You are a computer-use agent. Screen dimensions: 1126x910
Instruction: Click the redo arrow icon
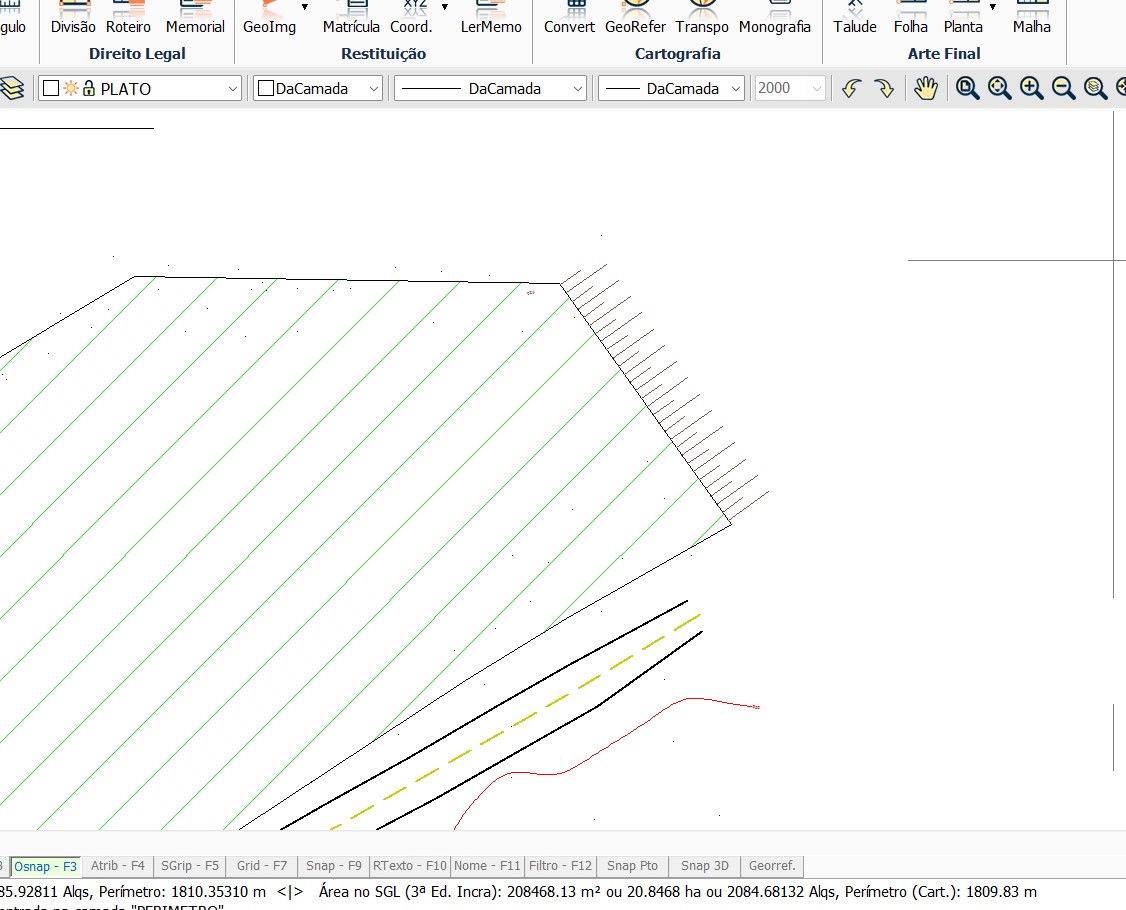[884, 89]
